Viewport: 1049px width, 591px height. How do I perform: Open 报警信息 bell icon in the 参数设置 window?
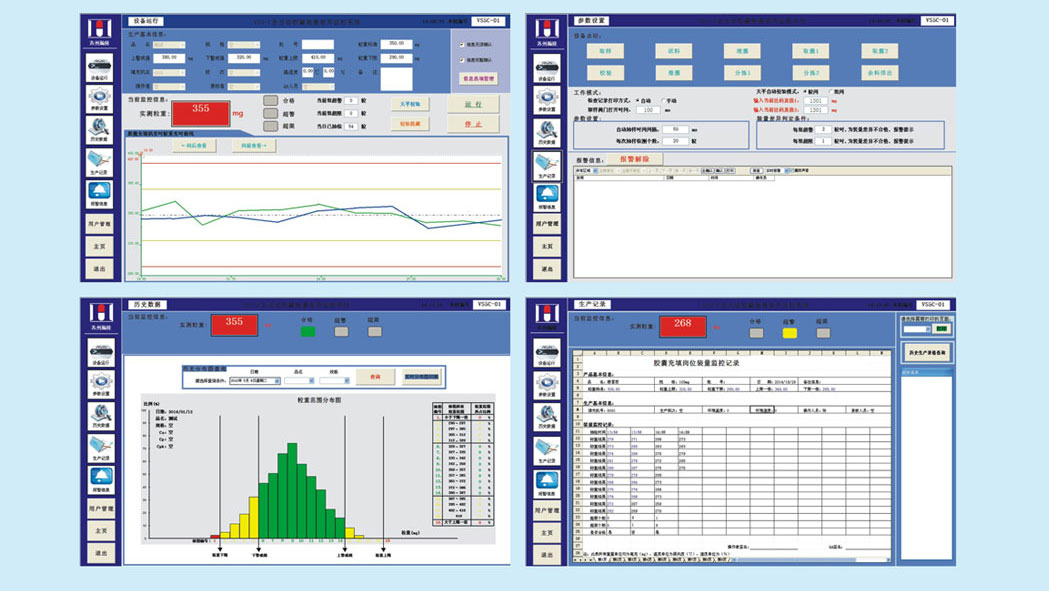tap(547, 197)
